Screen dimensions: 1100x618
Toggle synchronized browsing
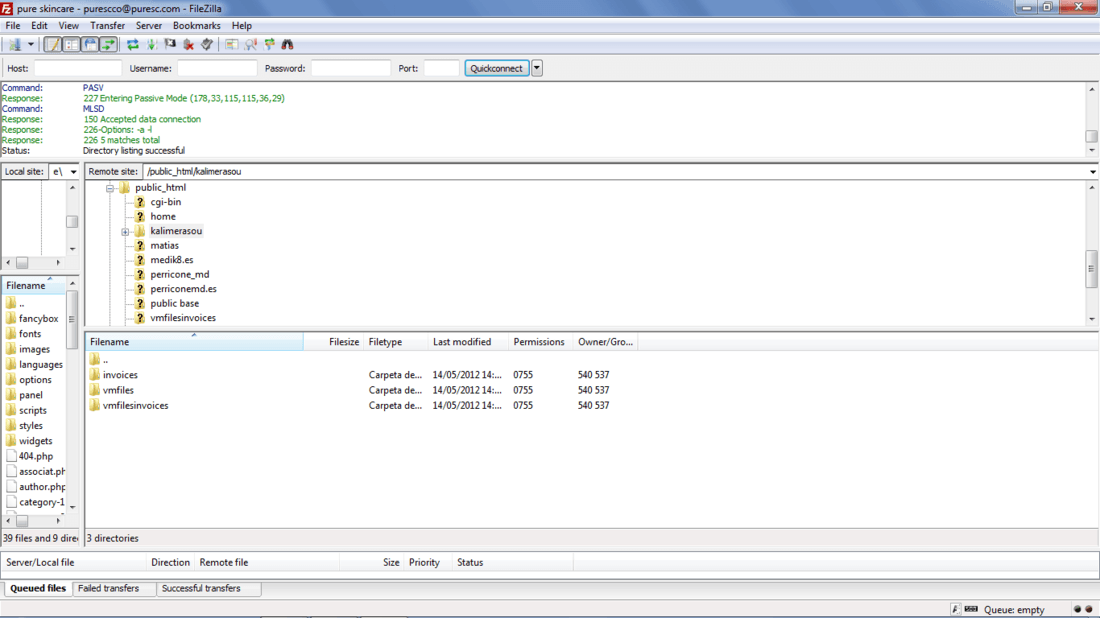tap(269, 45)
